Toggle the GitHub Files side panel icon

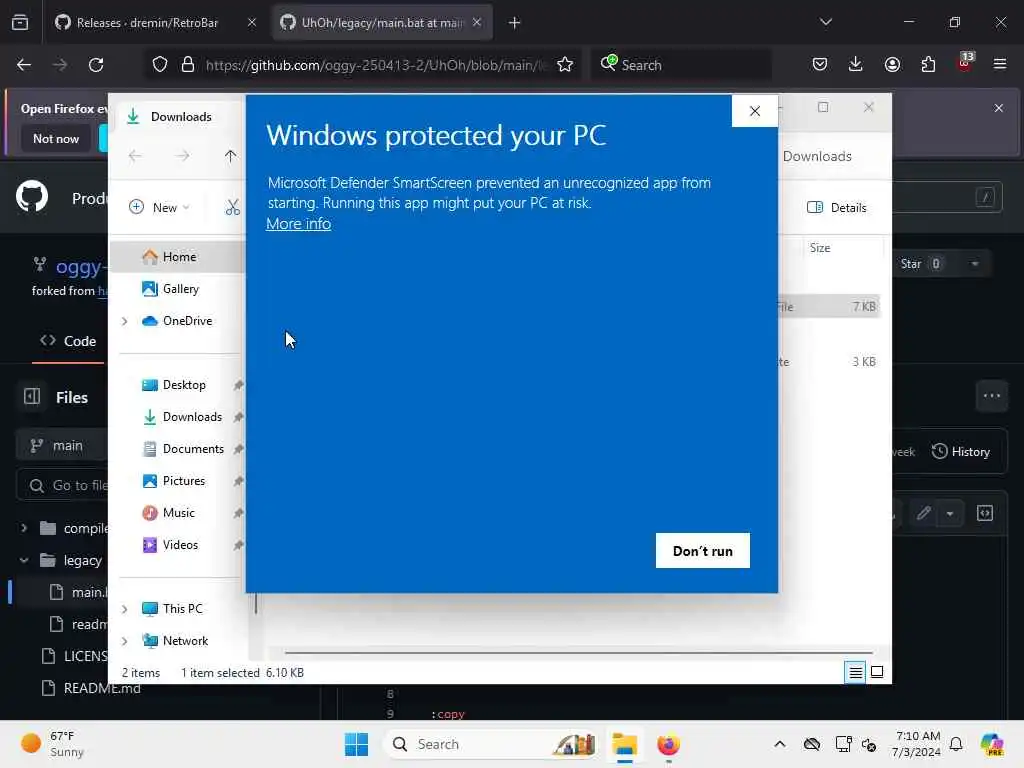32,396
